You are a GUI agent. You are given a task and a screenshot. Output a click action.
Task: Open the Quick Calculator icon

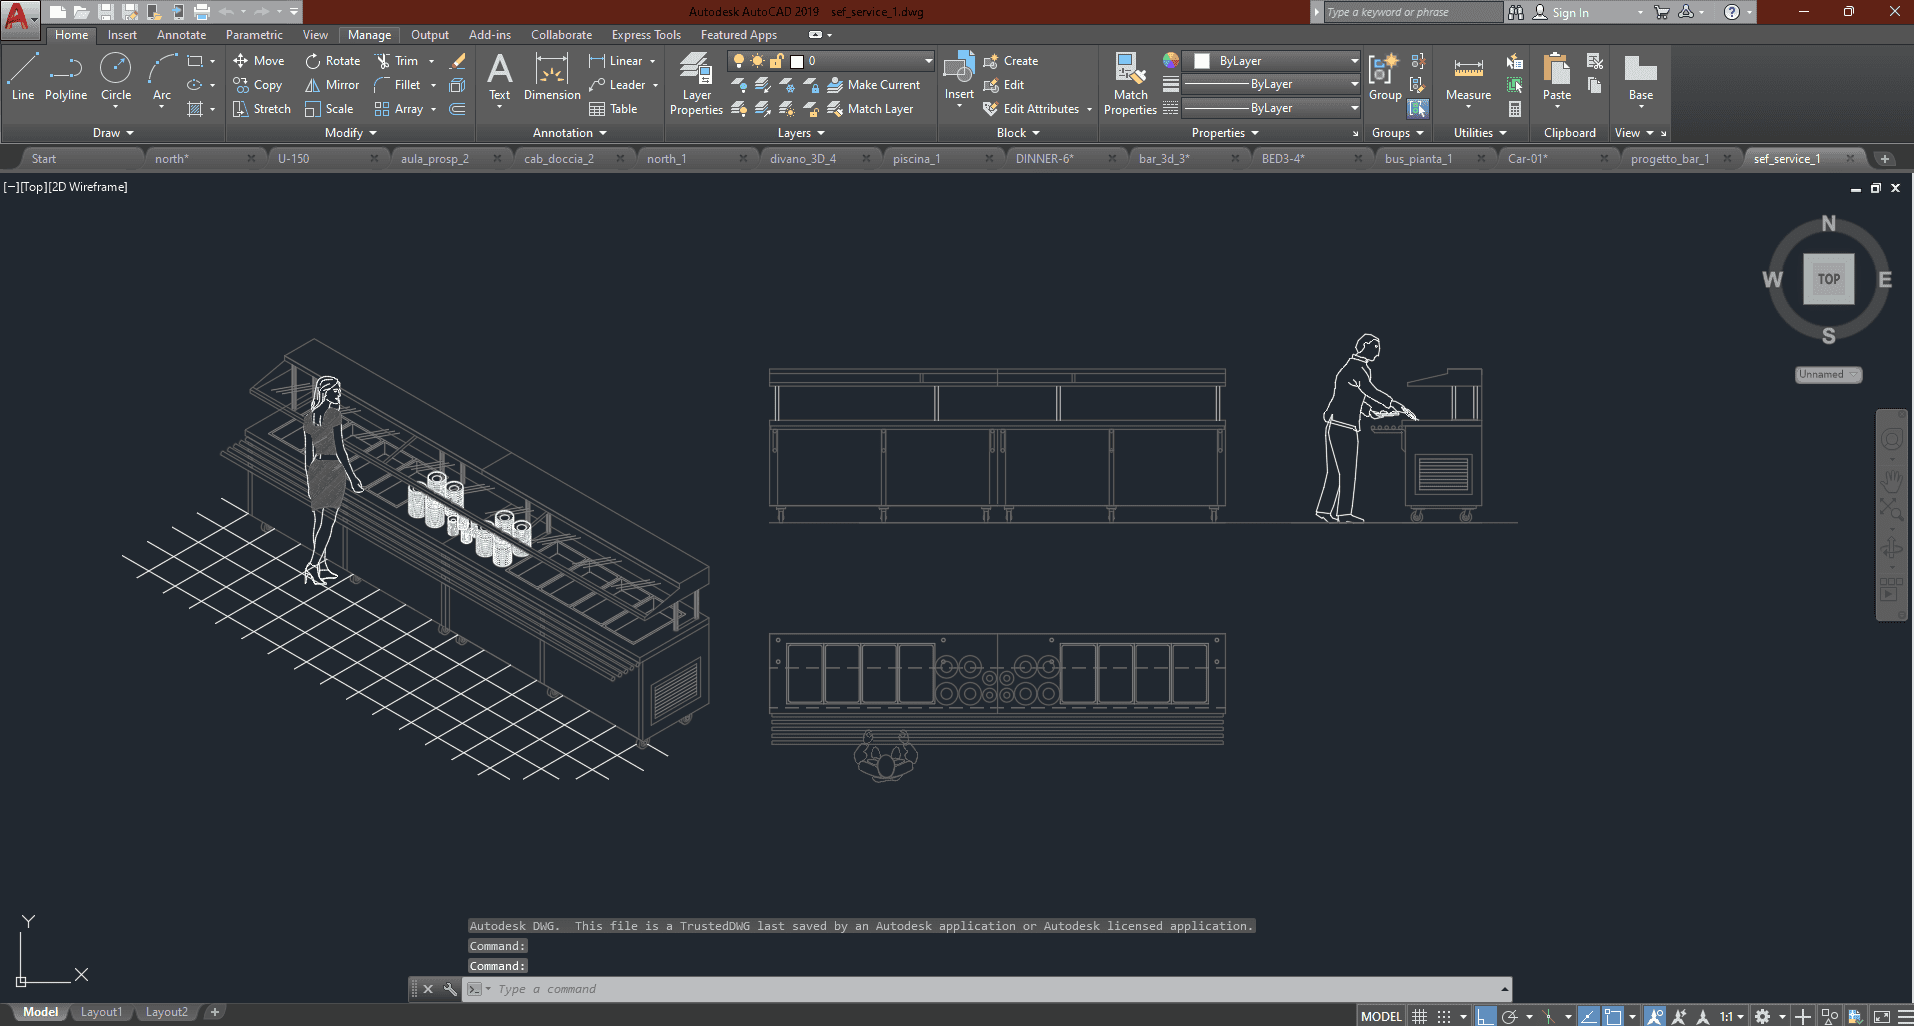pyautogui.click(x=1515, y=109)
